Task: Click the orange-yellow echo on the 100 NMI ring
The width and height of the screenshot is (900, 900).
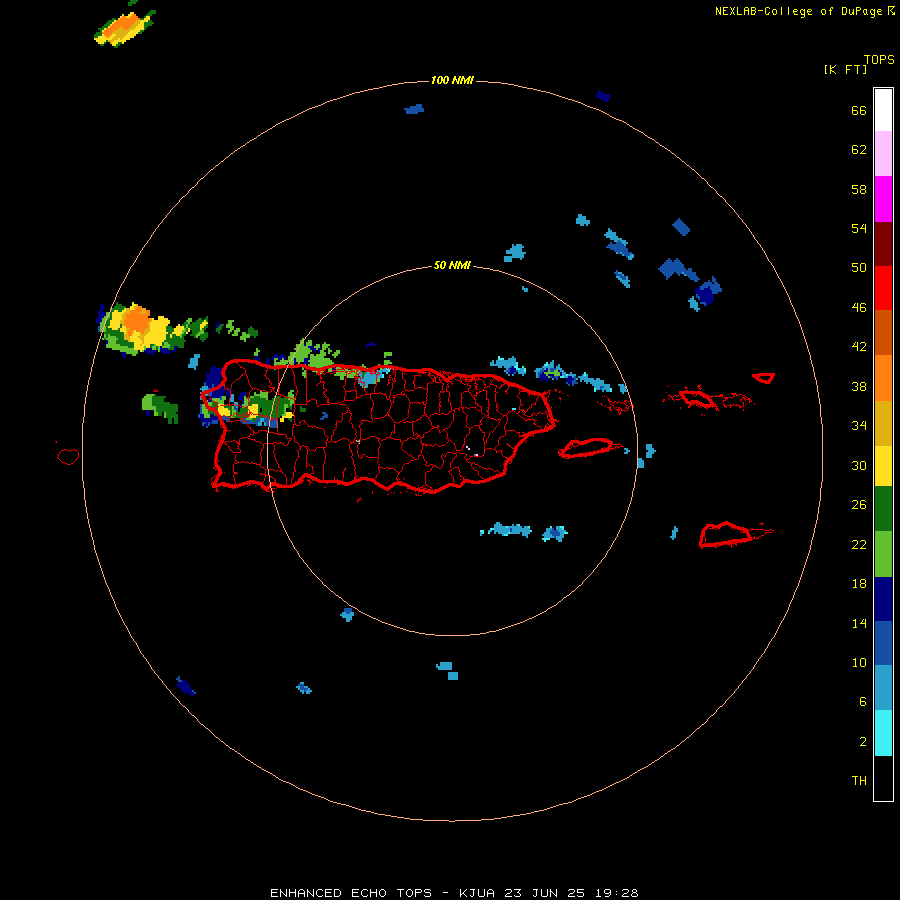Action: pyautogui.click(x=142, y=328)
